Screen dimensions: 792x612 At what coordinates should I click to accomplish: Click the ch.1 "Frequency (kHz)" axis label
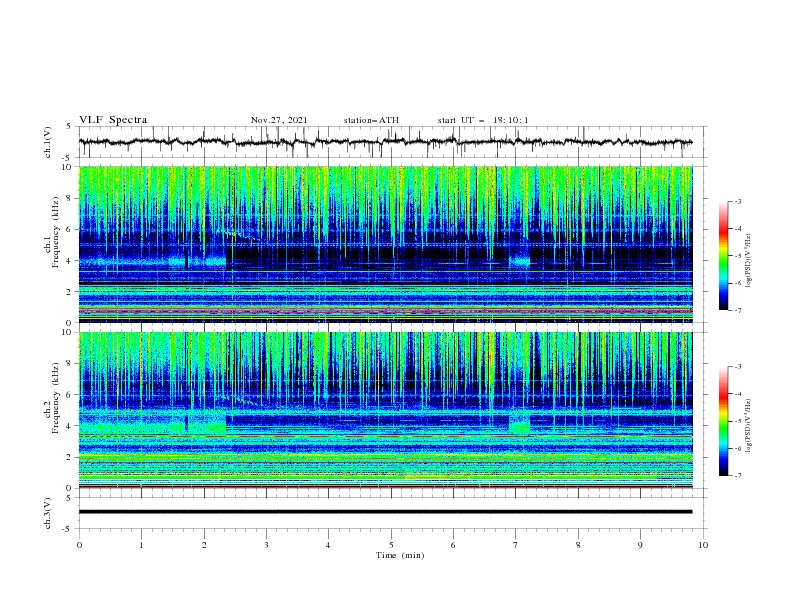pyautogui.click(x=56, y=232)
